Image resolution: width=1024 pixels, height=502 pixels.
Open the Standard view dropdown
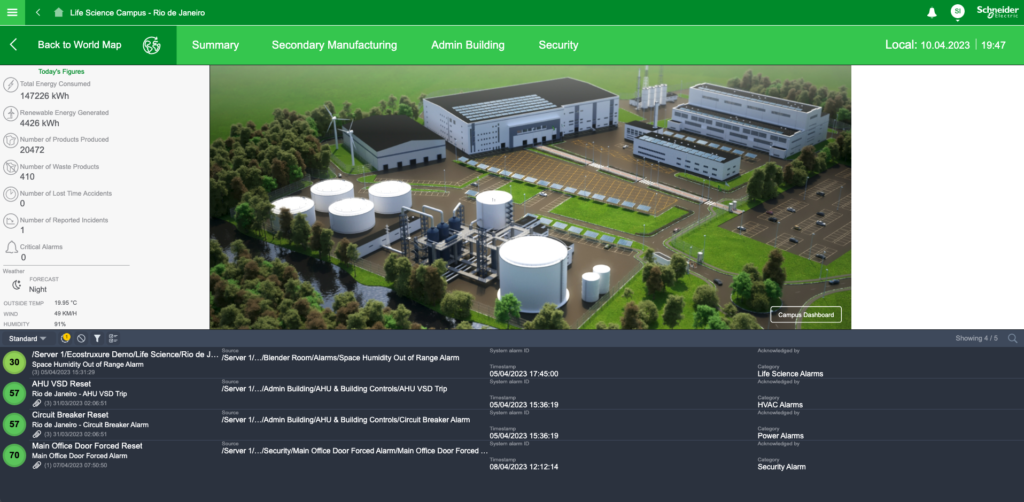point(27,338)
